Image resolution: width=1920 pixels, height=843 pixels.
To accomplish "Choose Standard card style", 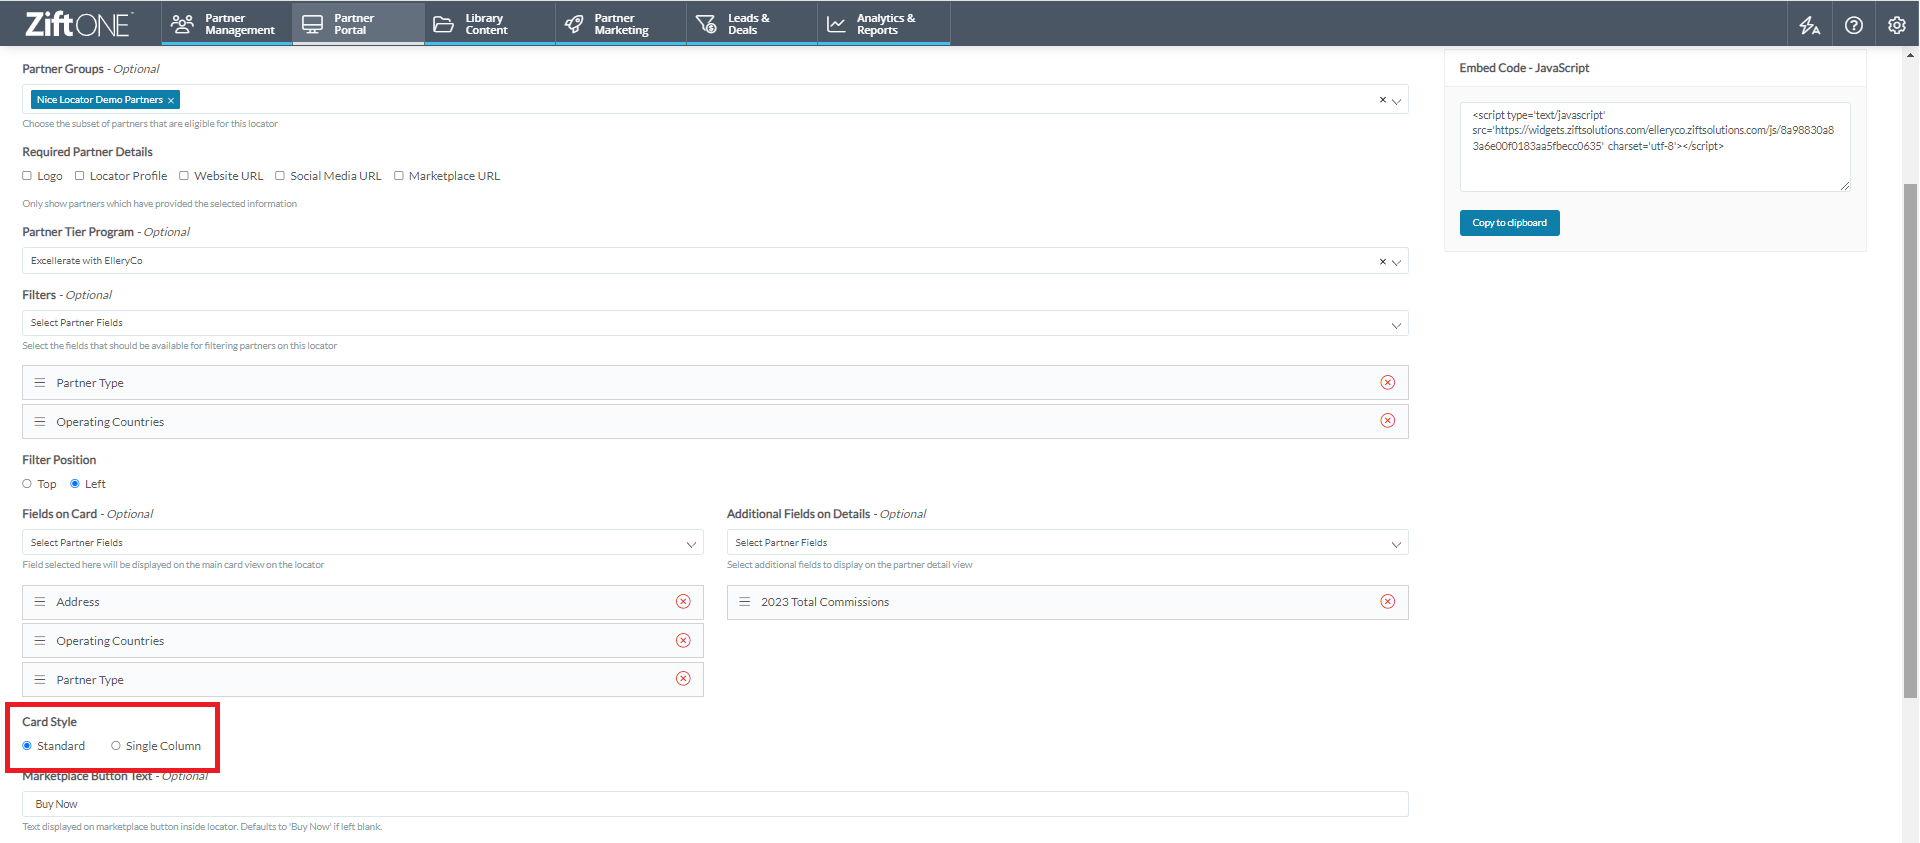I will pos(27,746).
